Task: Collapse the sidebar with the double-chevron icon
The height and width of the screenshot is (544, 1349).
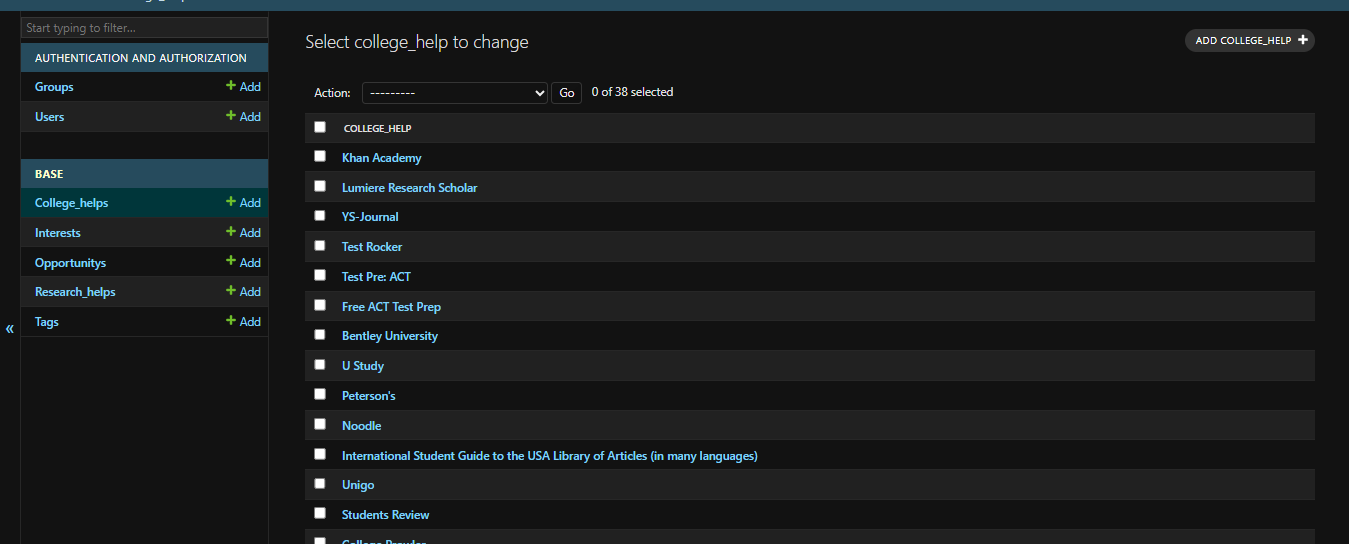Action: tap(10, 329)
